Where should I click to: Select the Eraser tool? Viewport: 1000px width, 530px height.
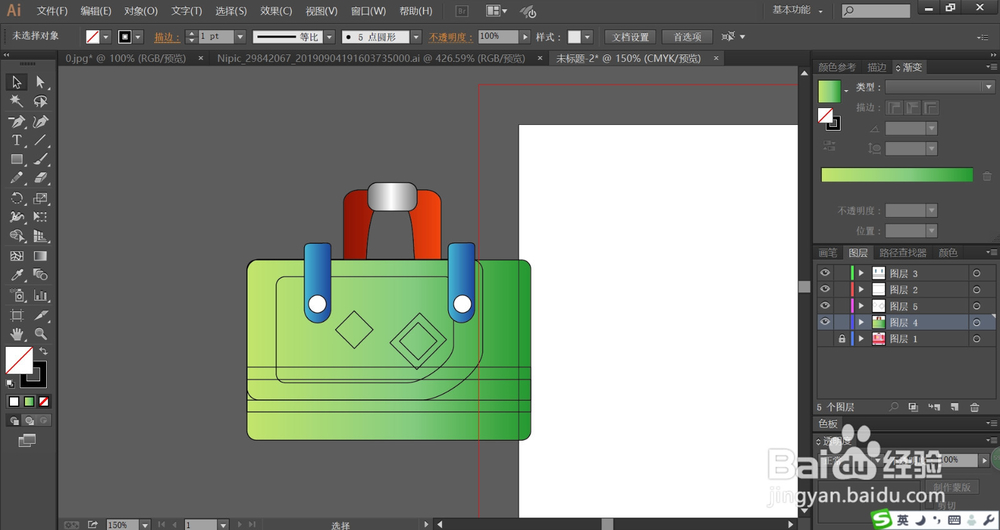point(40,178)
